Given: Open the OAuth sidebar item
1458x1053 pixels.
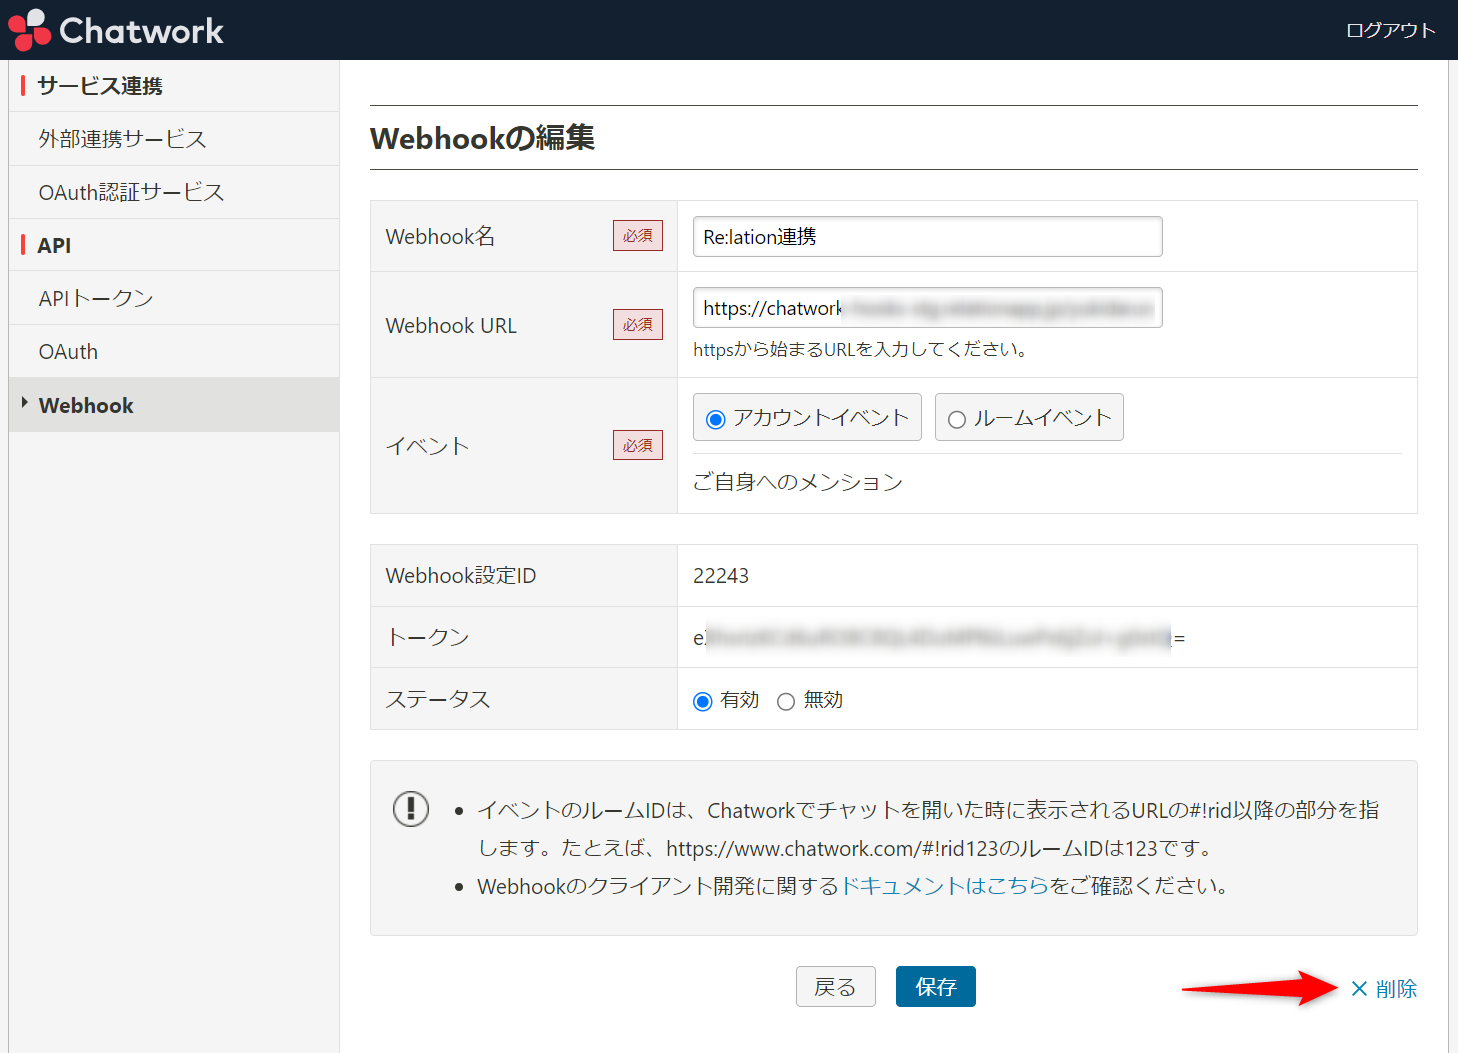Looking at the screenshot, I should pyautogui.click(x=174, y=352).
